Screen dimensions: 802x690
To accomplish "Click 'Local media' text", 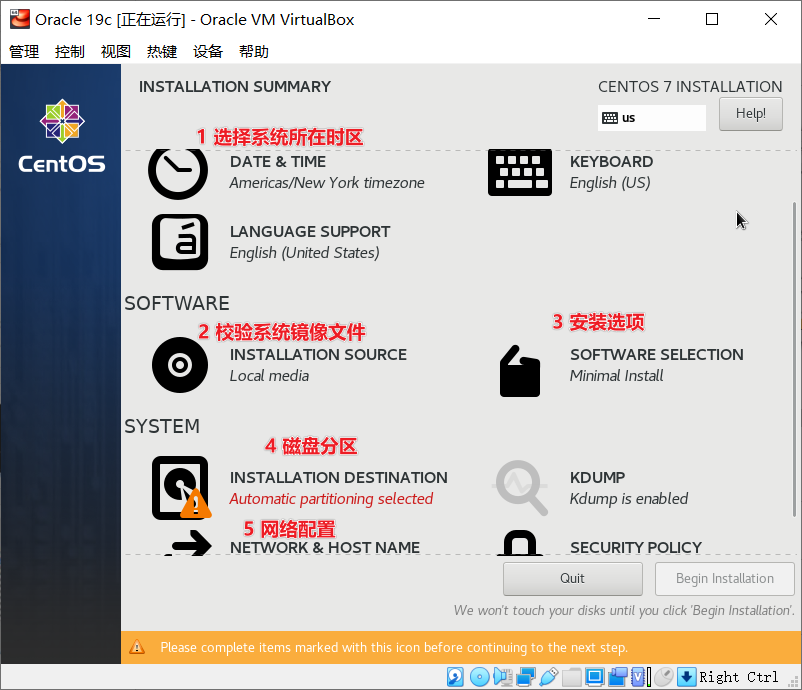I will point(269,376).
